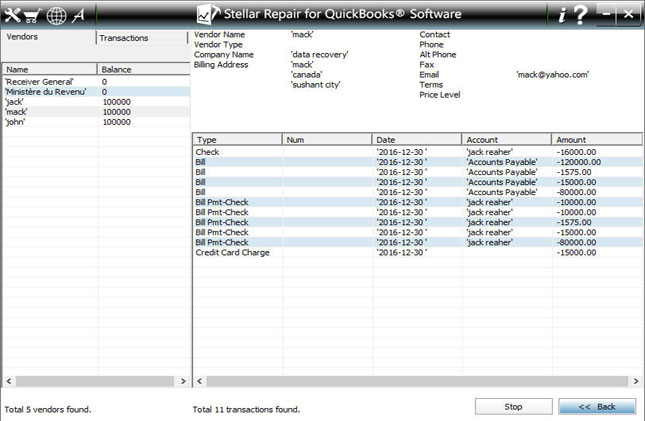
Task: Select vendor 'Receiver General'
Action: pyautogui.click(x=96, y=81)
